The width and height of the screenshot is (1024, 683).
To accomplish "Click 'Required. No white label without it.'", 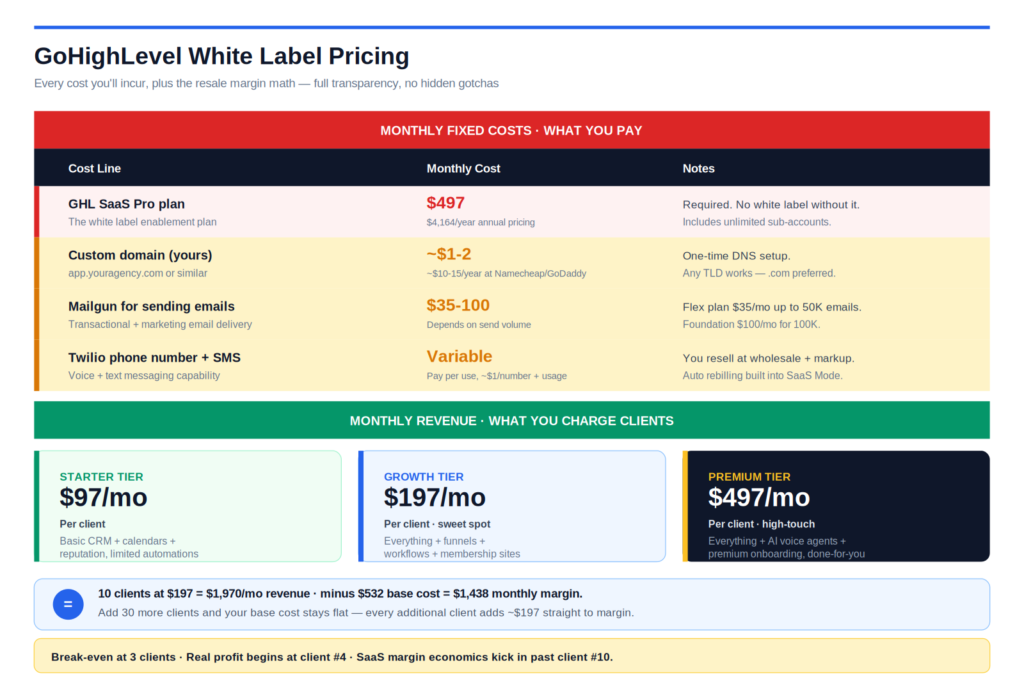I will [x=771, y=204].
